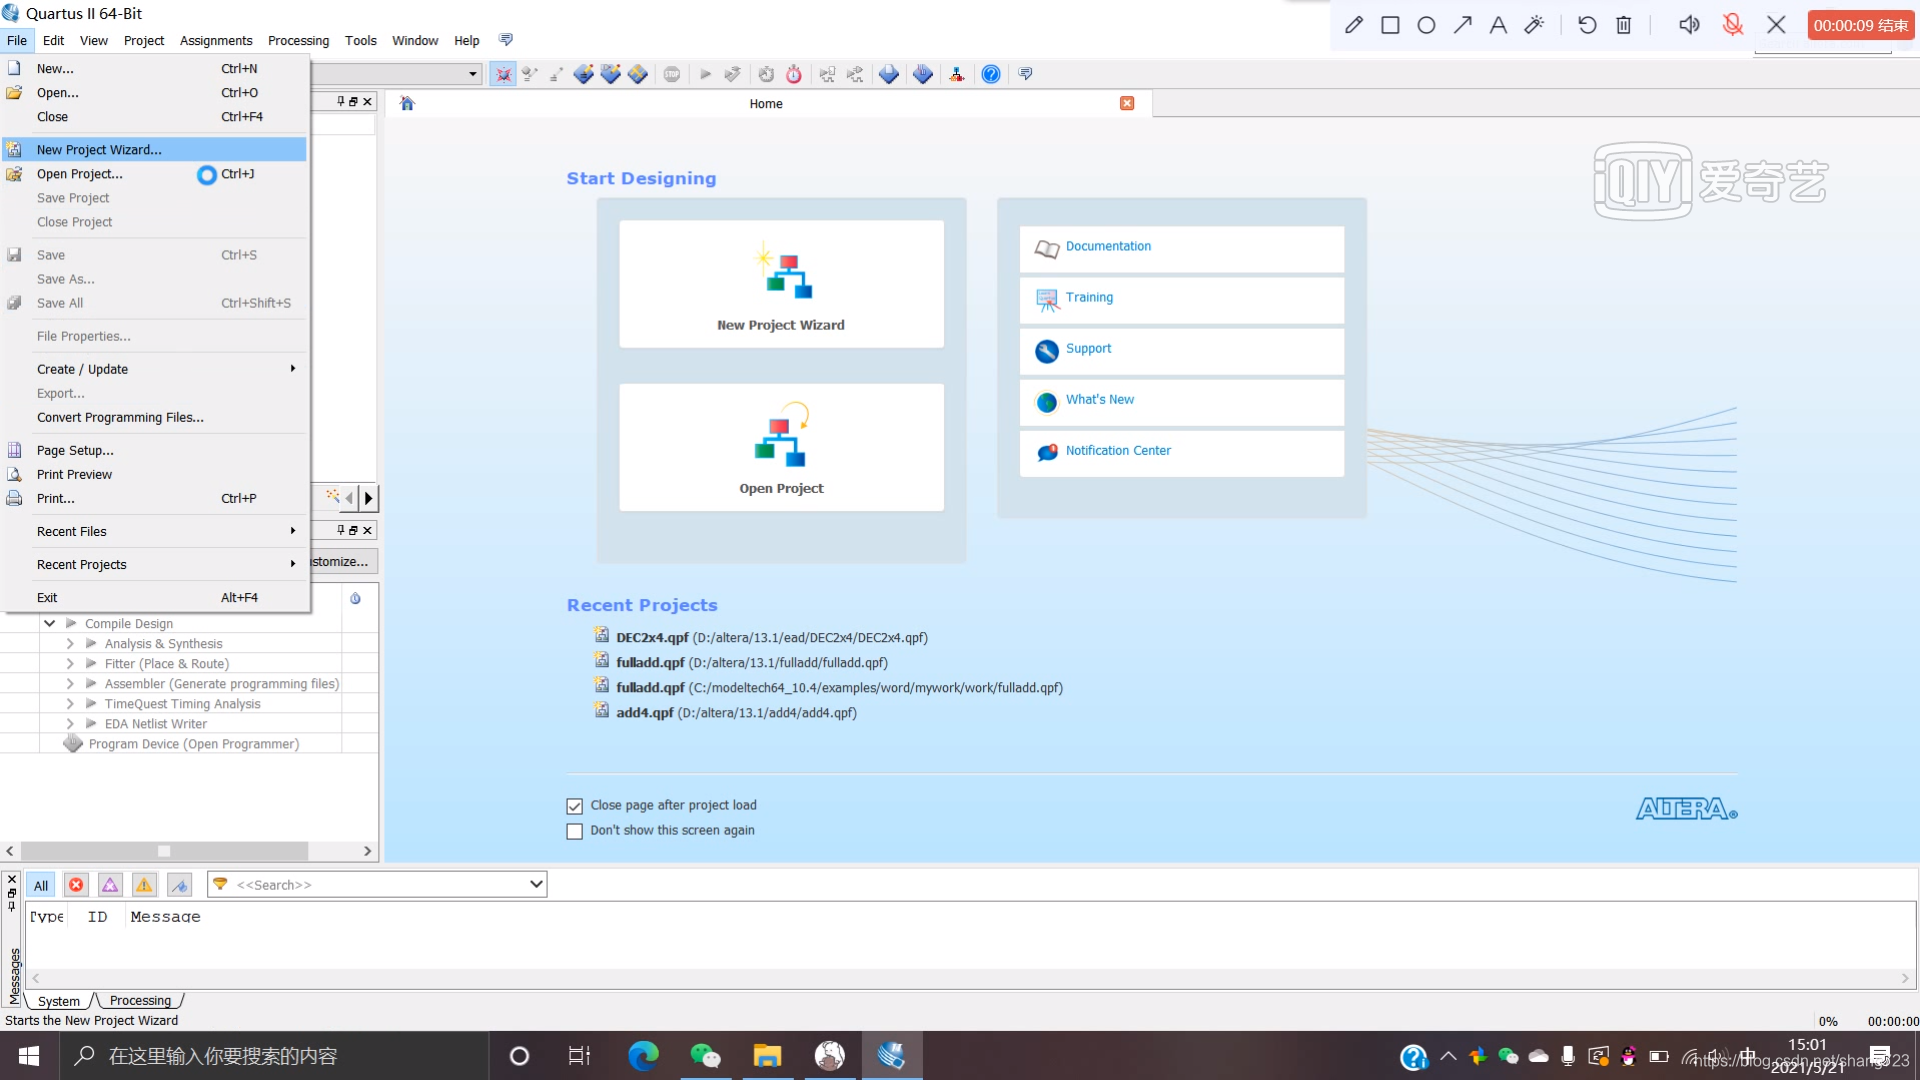Expand Fitter (Place & Route) node
Image resolution: width=1920 pixels, height=1080 pixels.
(70, 664)
